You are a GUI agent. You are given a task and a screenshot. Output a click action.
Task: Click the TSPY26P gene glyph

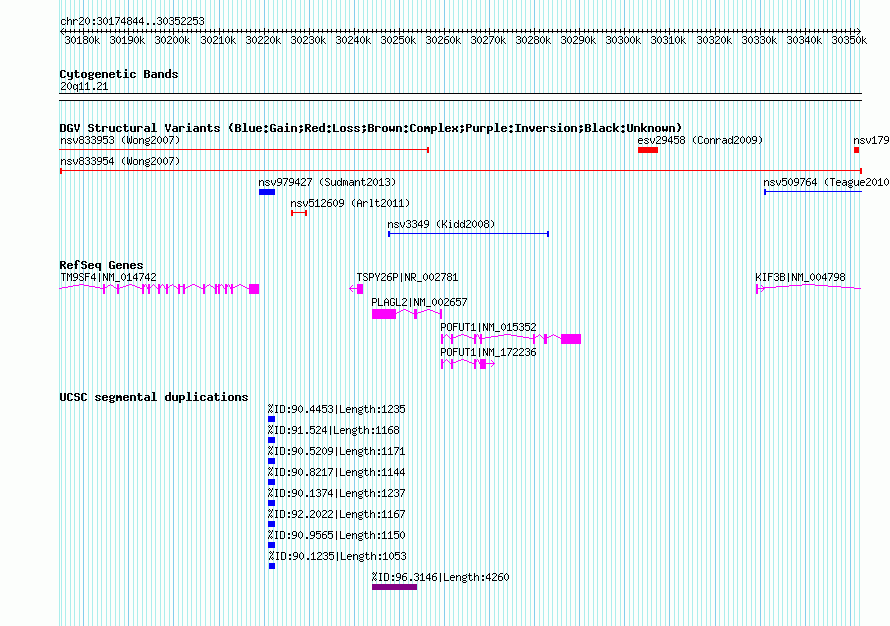click(x=356, y=289)
